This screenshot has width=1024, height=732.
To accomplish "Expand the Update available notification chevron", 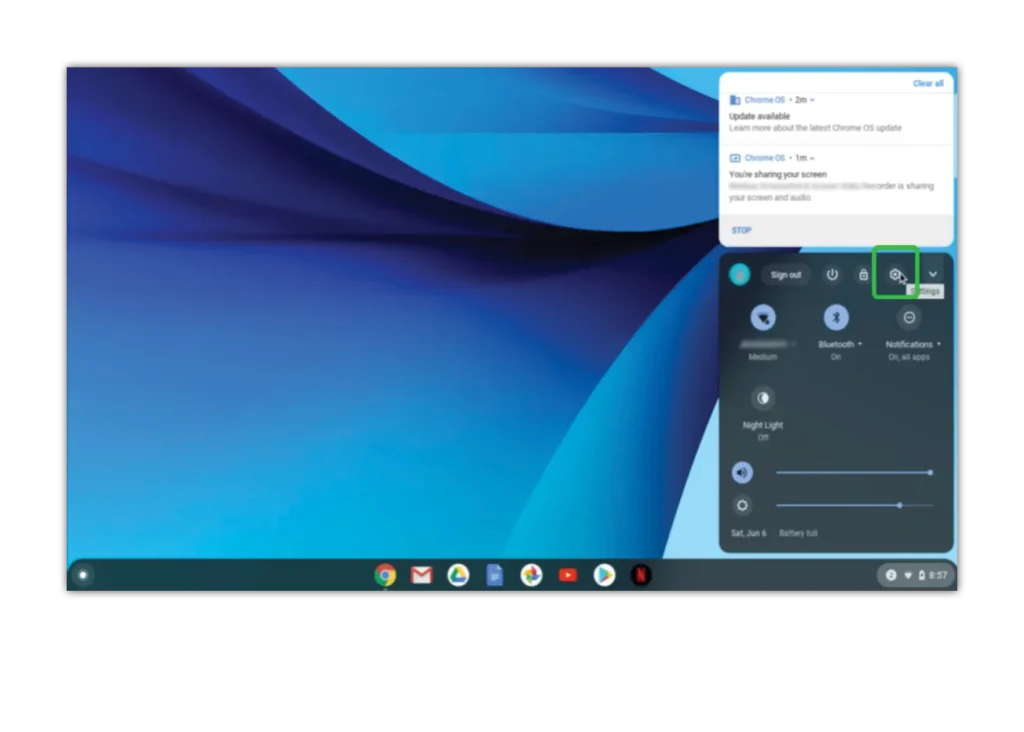I will (812, 100).
